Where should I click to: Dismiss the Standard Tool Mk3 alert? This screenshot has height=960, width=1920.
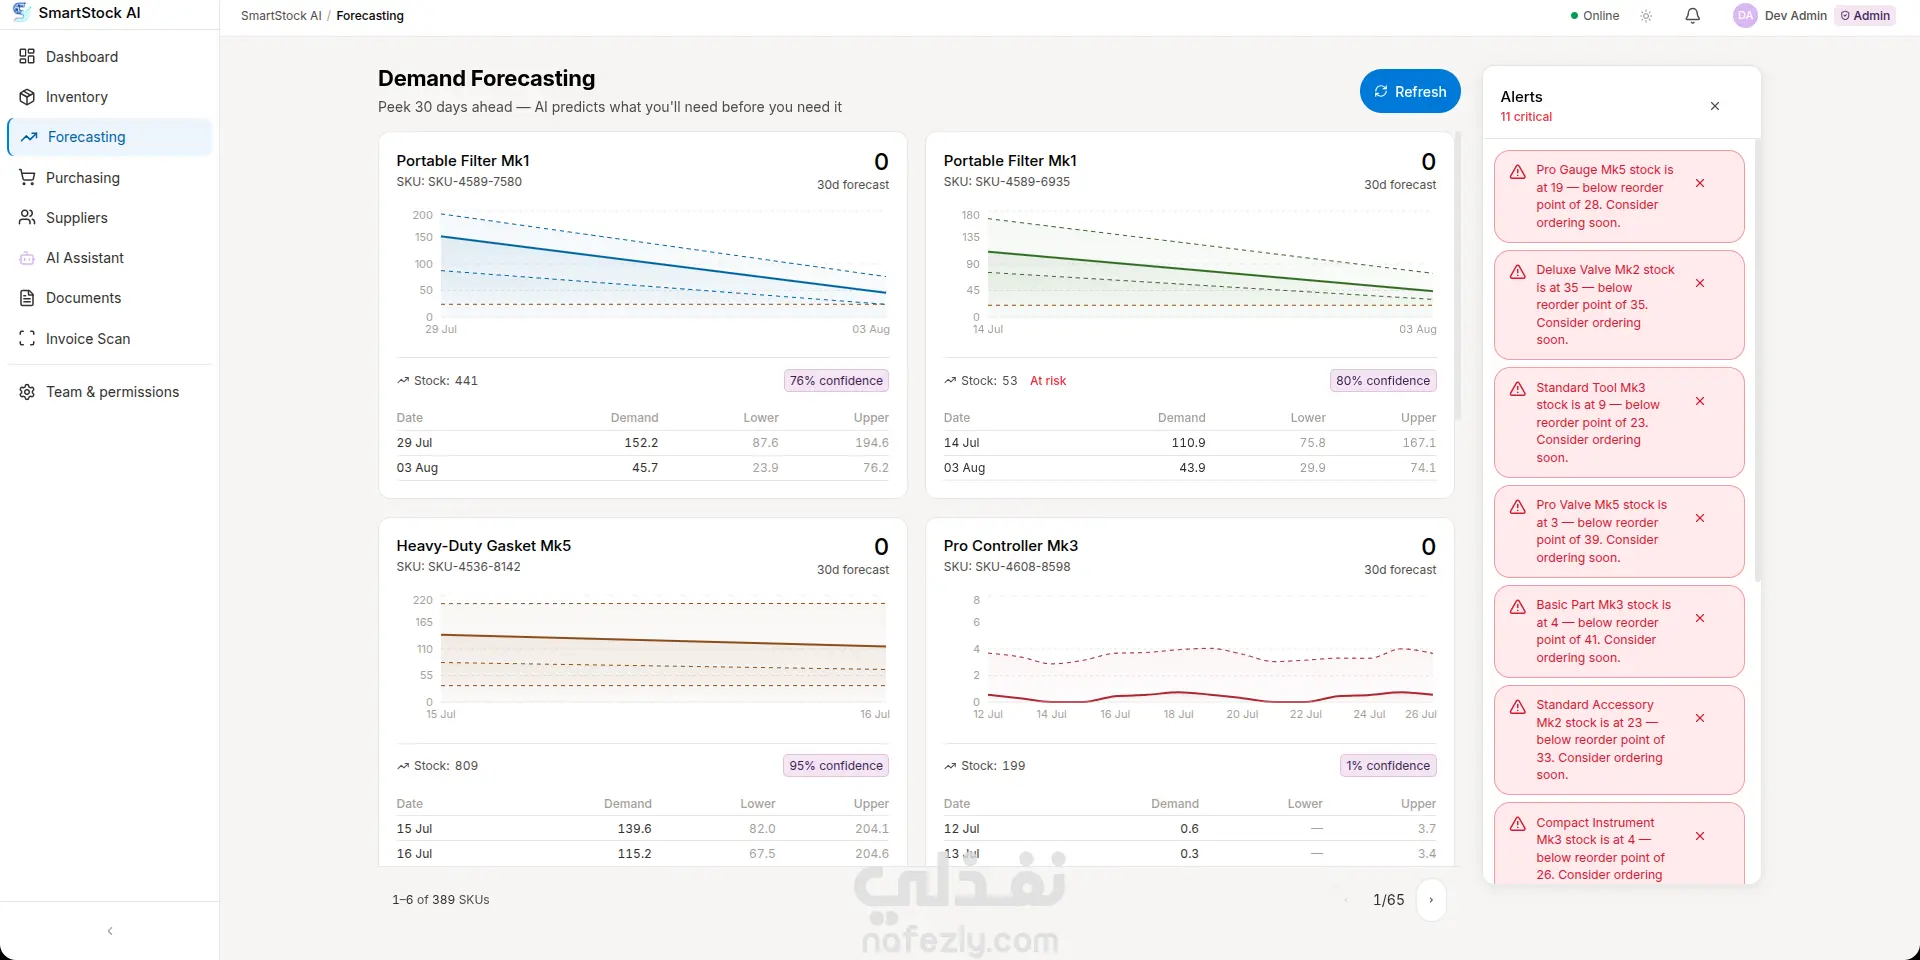pyautogui.click(x=1700, y=401)
